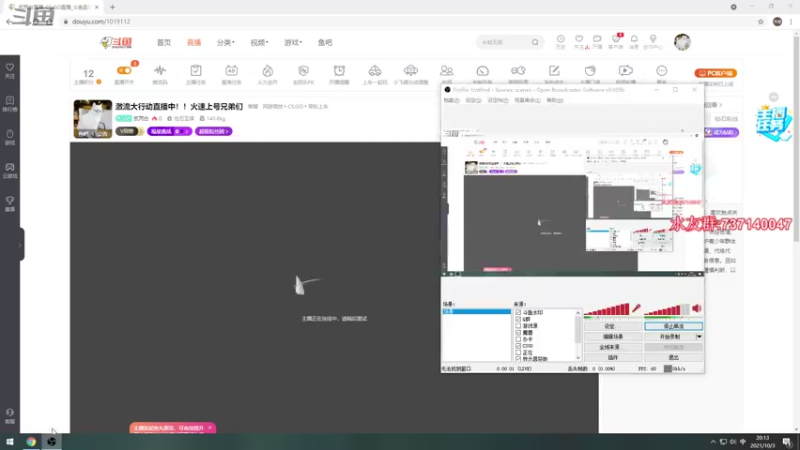800x450 pixels.
Task: Open dropdown arrow beside 开始录制
Action: tap(699, 337)
